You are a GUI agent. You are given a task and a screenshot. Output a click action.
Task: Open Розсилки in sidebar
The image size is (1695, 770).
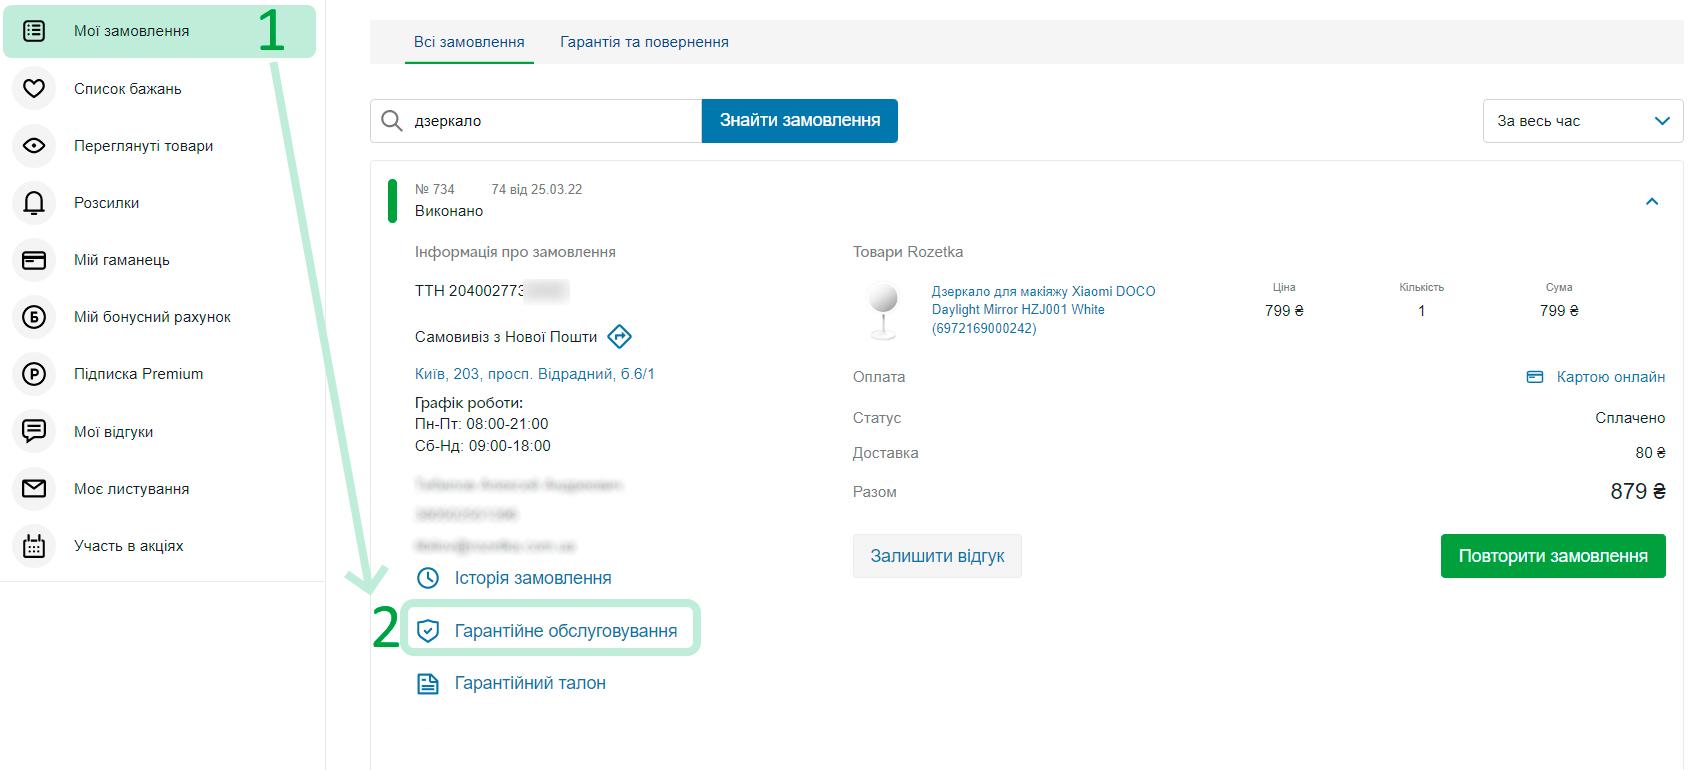pyautogui.click(x=106, y=203)
